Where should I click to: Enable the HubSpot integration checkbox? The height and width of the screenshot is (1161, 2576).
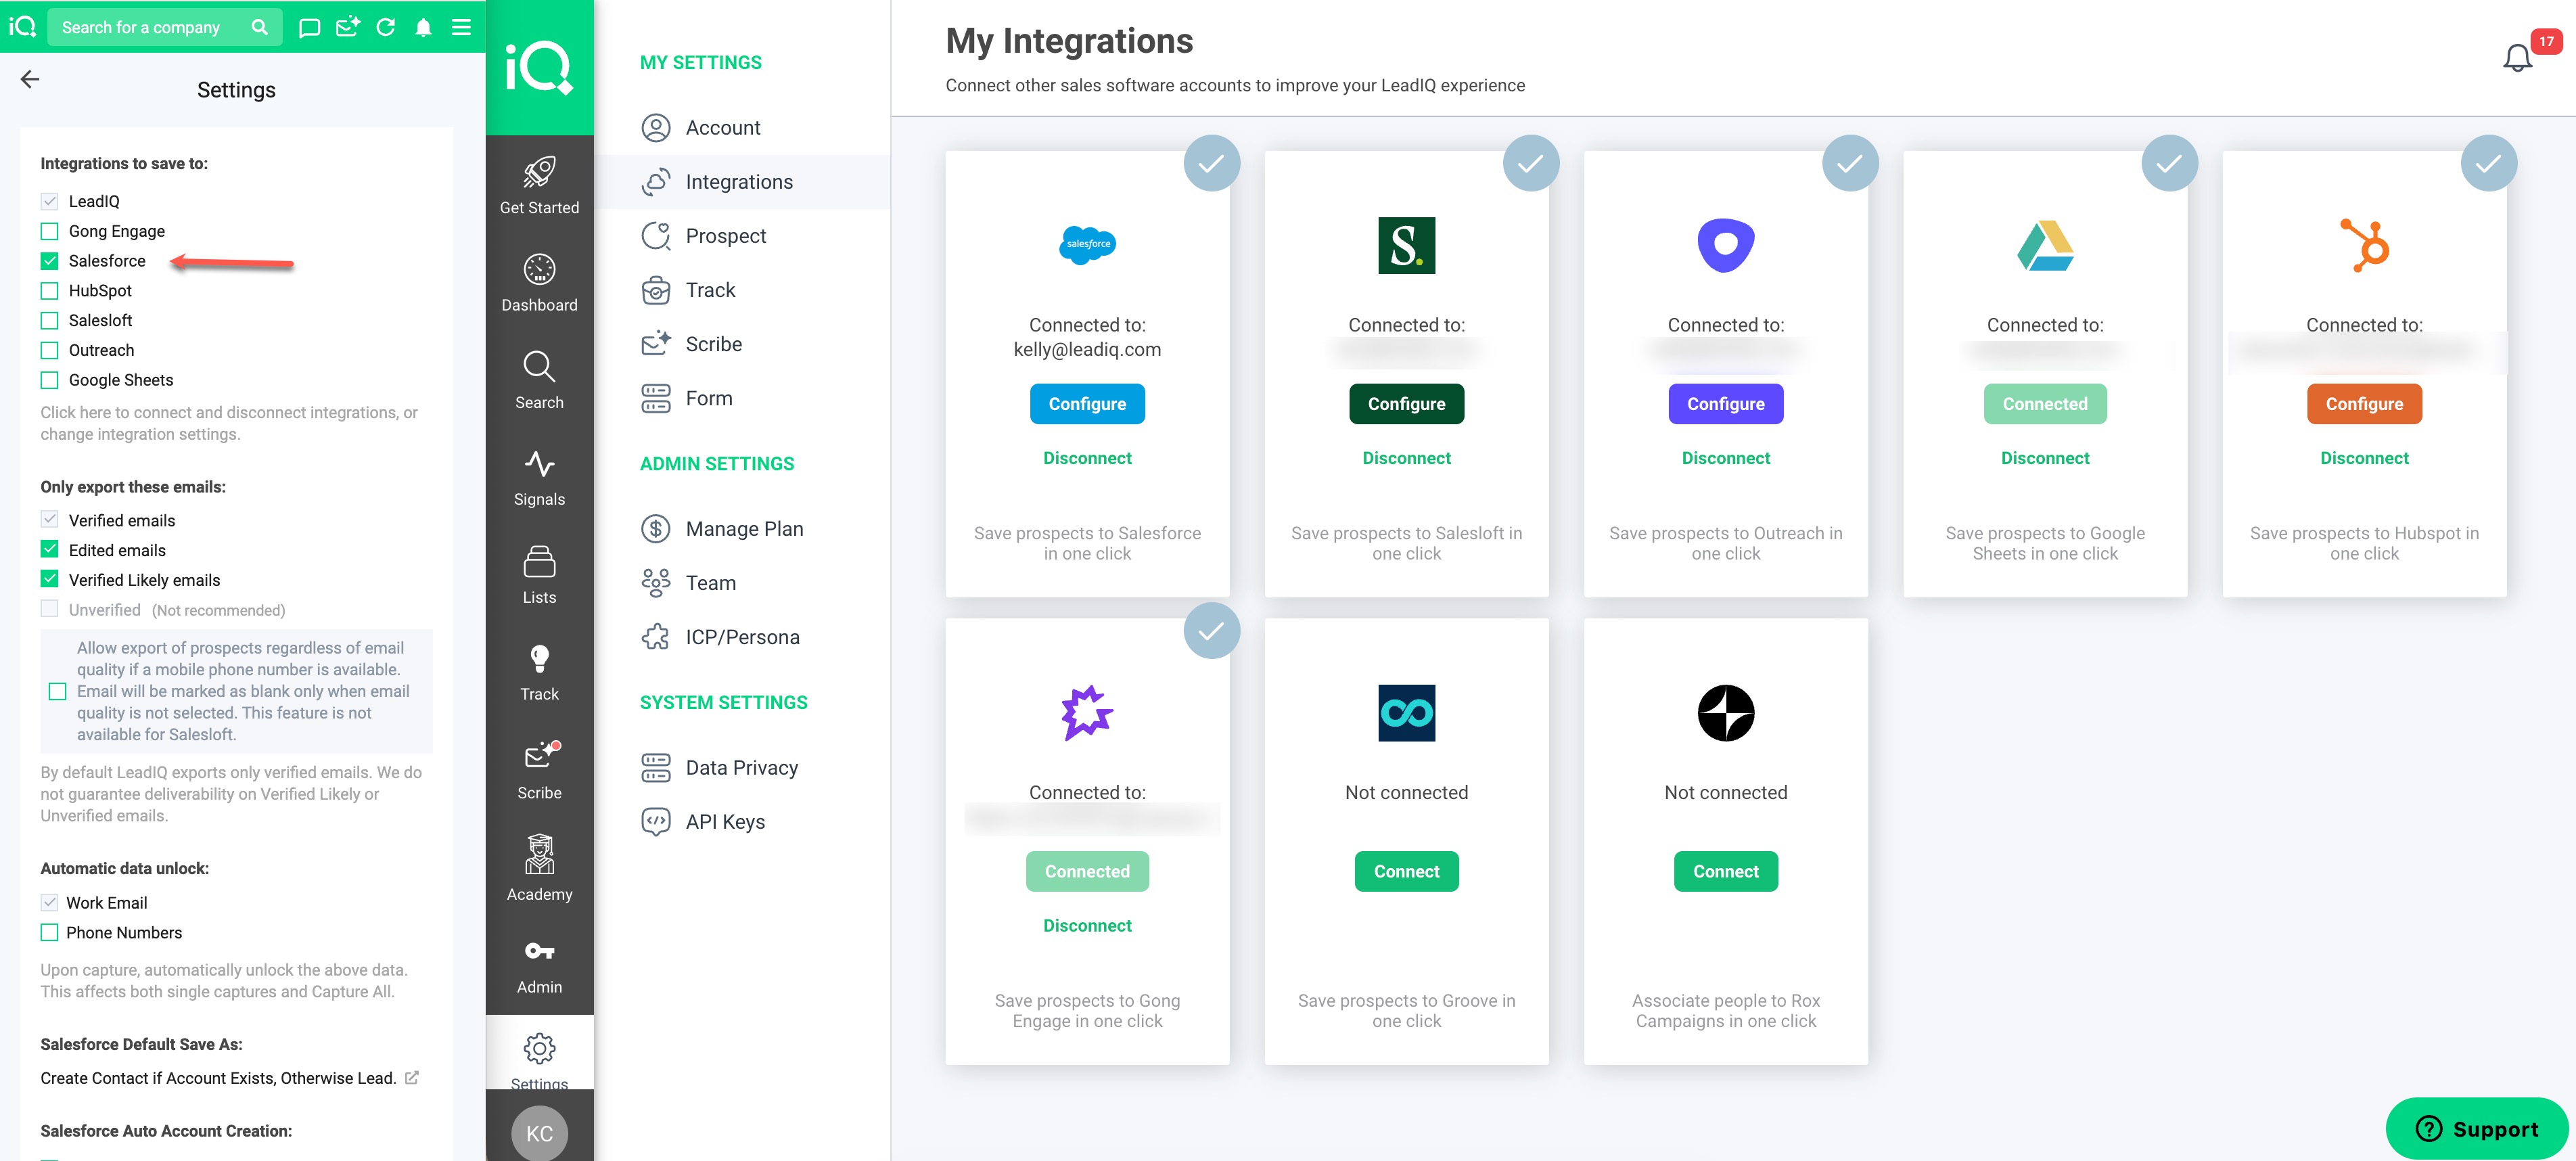49,291
